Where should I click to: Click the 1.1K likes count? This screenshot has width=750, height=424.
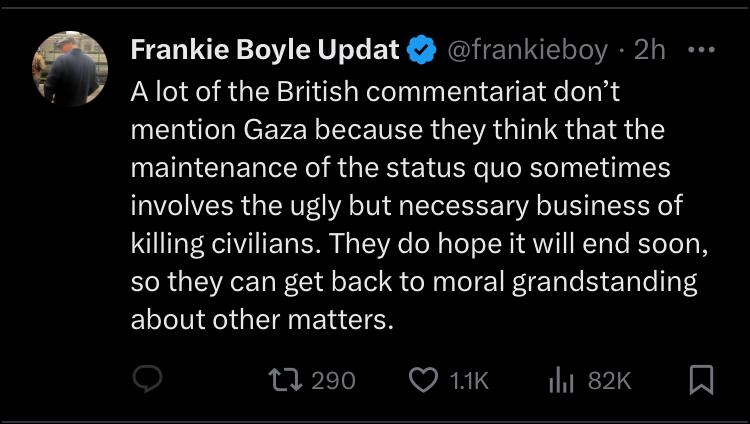click(468, 380)
